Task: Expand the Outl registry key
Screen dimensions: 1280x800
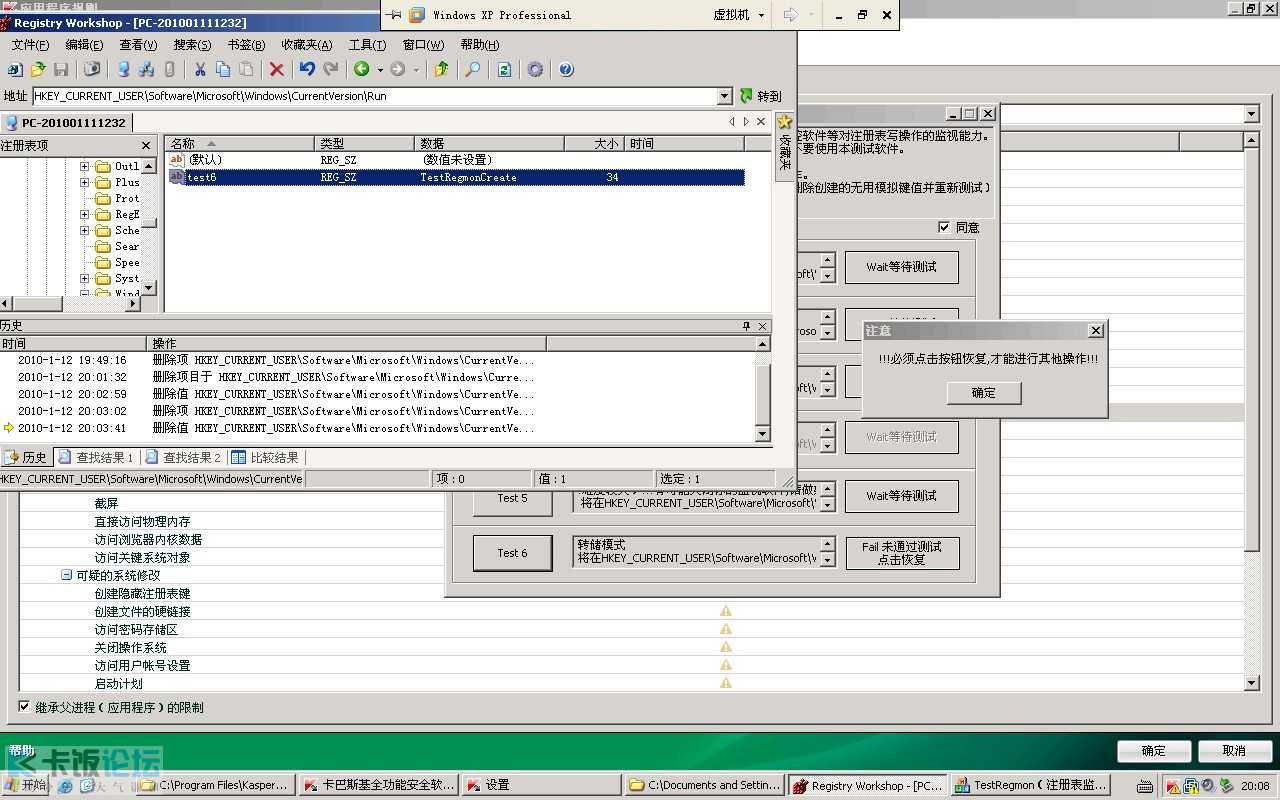Action: tap(85, 167)
